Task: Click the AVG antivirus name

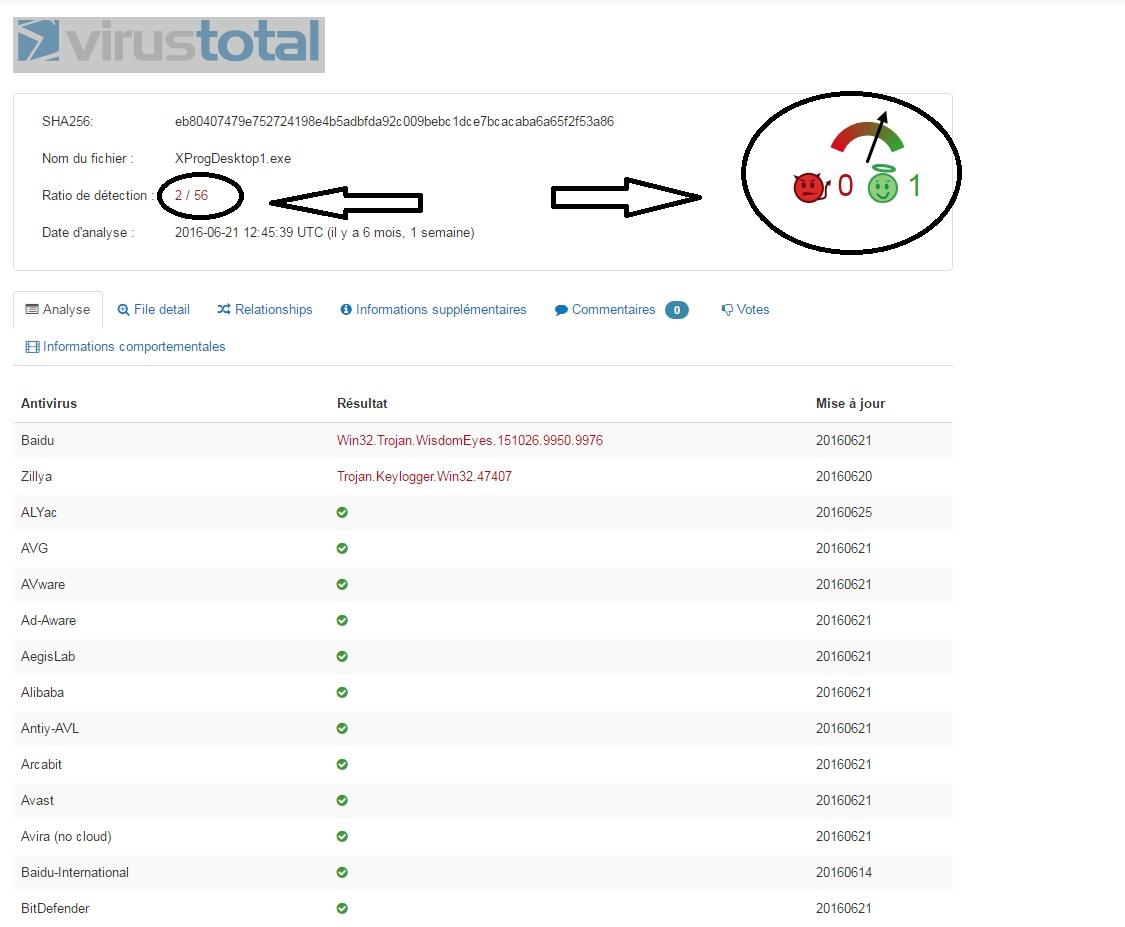Action: [34, 548]
